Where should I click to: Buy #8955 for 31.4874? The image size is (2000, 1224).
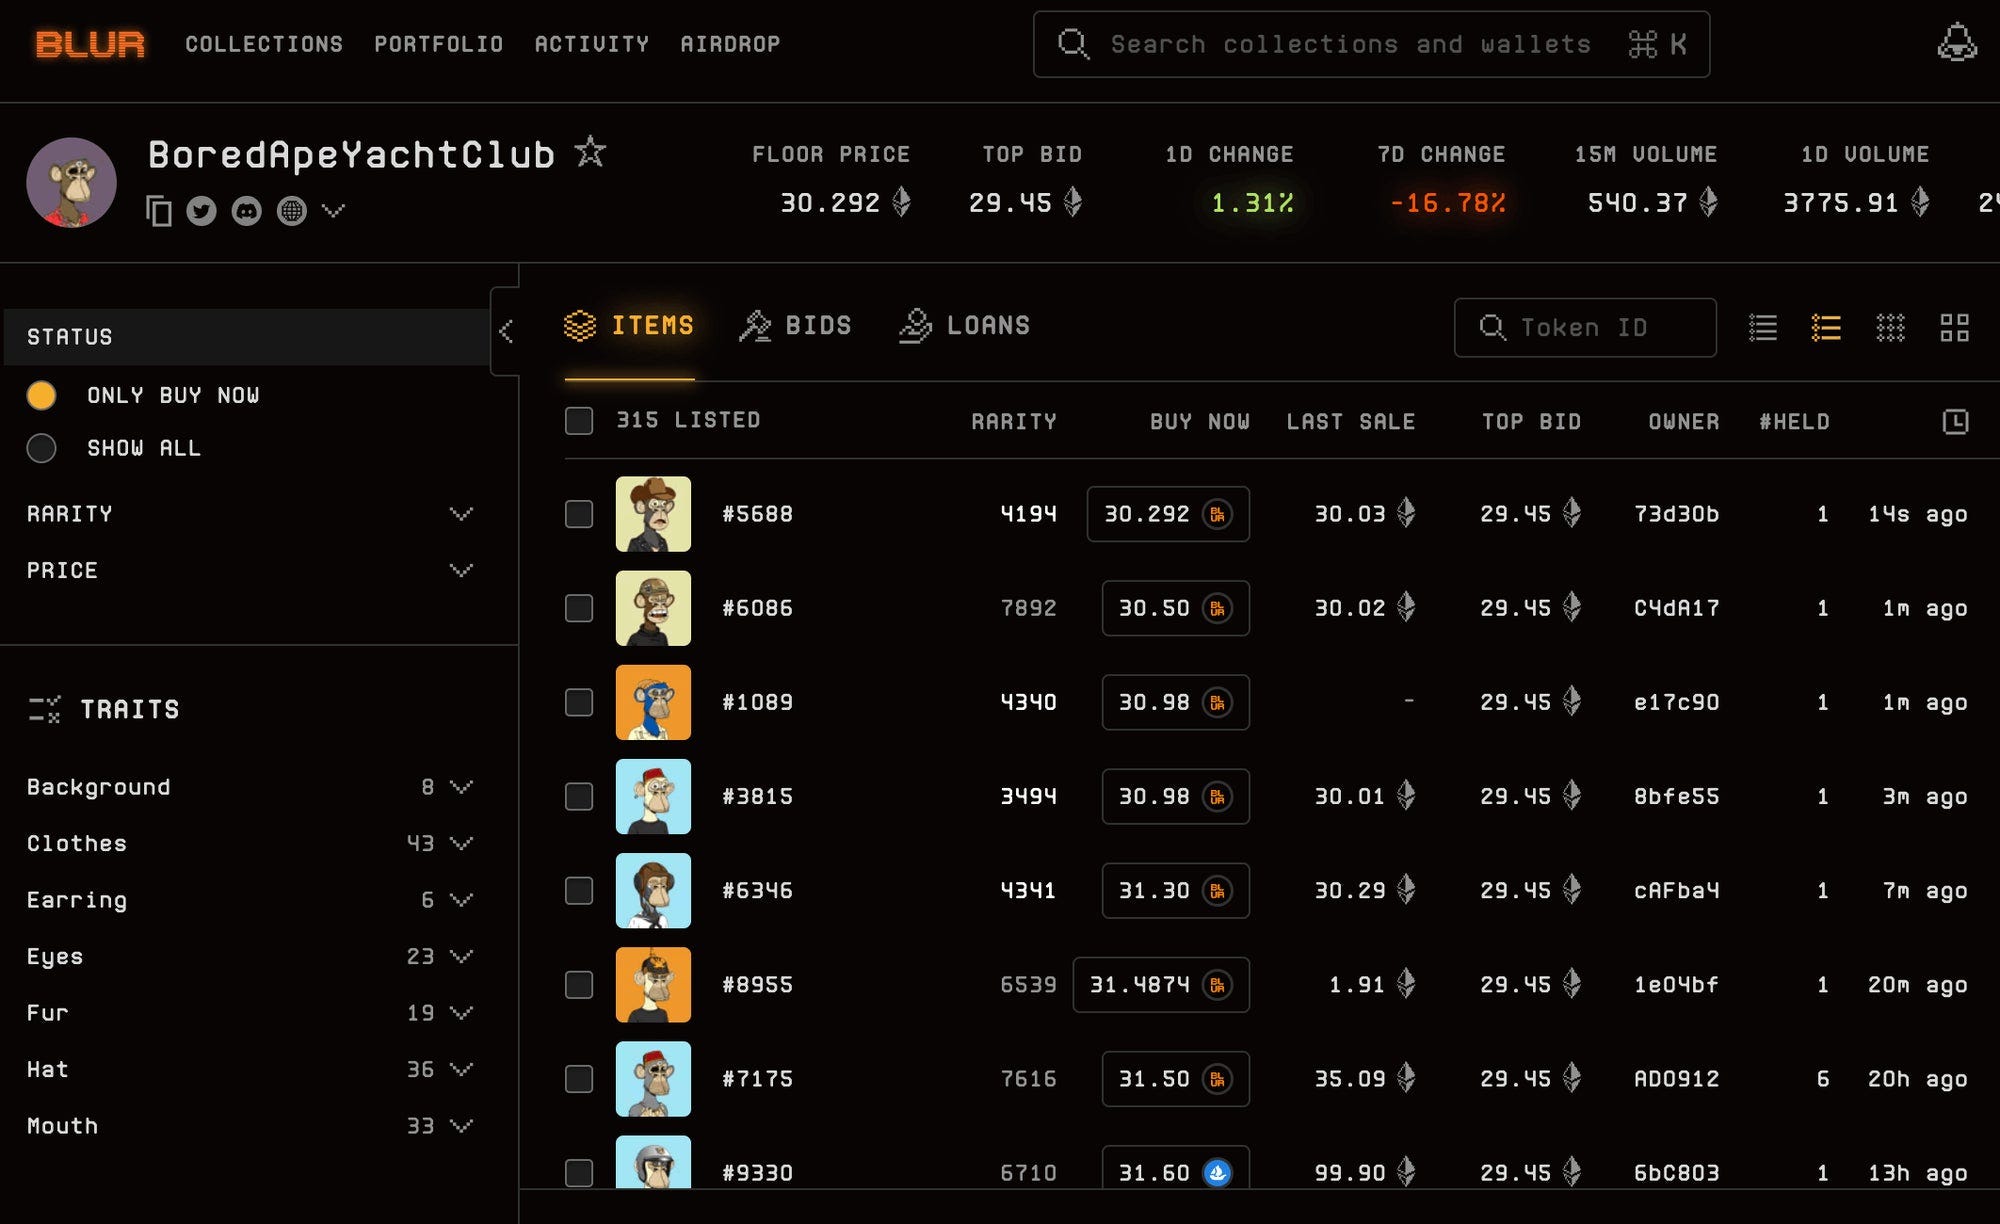(1161, 985)
